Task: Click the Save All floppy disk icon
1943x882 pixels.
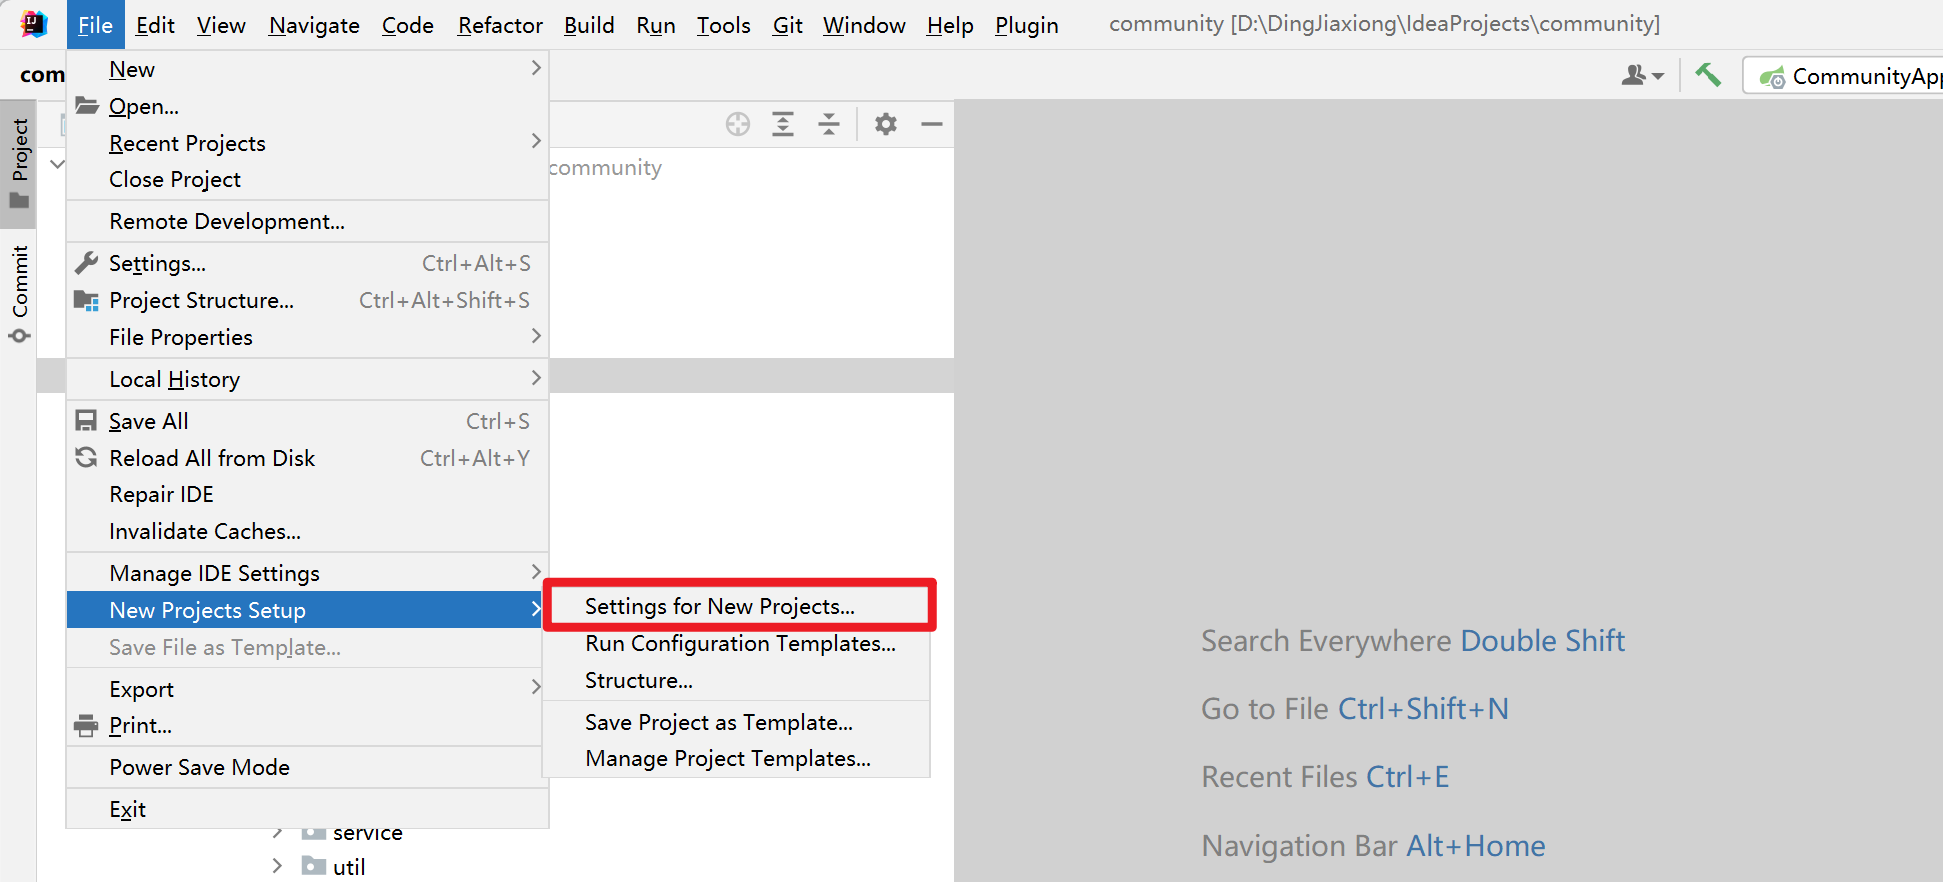Action: (87, 421)
